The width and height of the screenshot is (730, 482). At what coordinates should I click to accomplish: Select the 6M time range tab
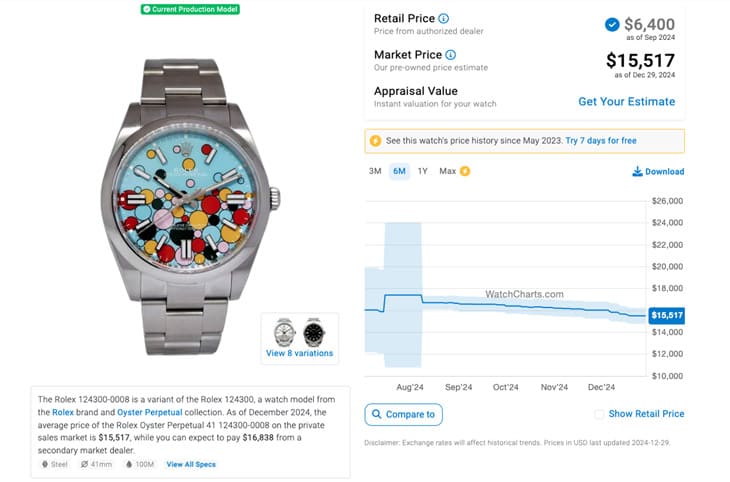399,171
